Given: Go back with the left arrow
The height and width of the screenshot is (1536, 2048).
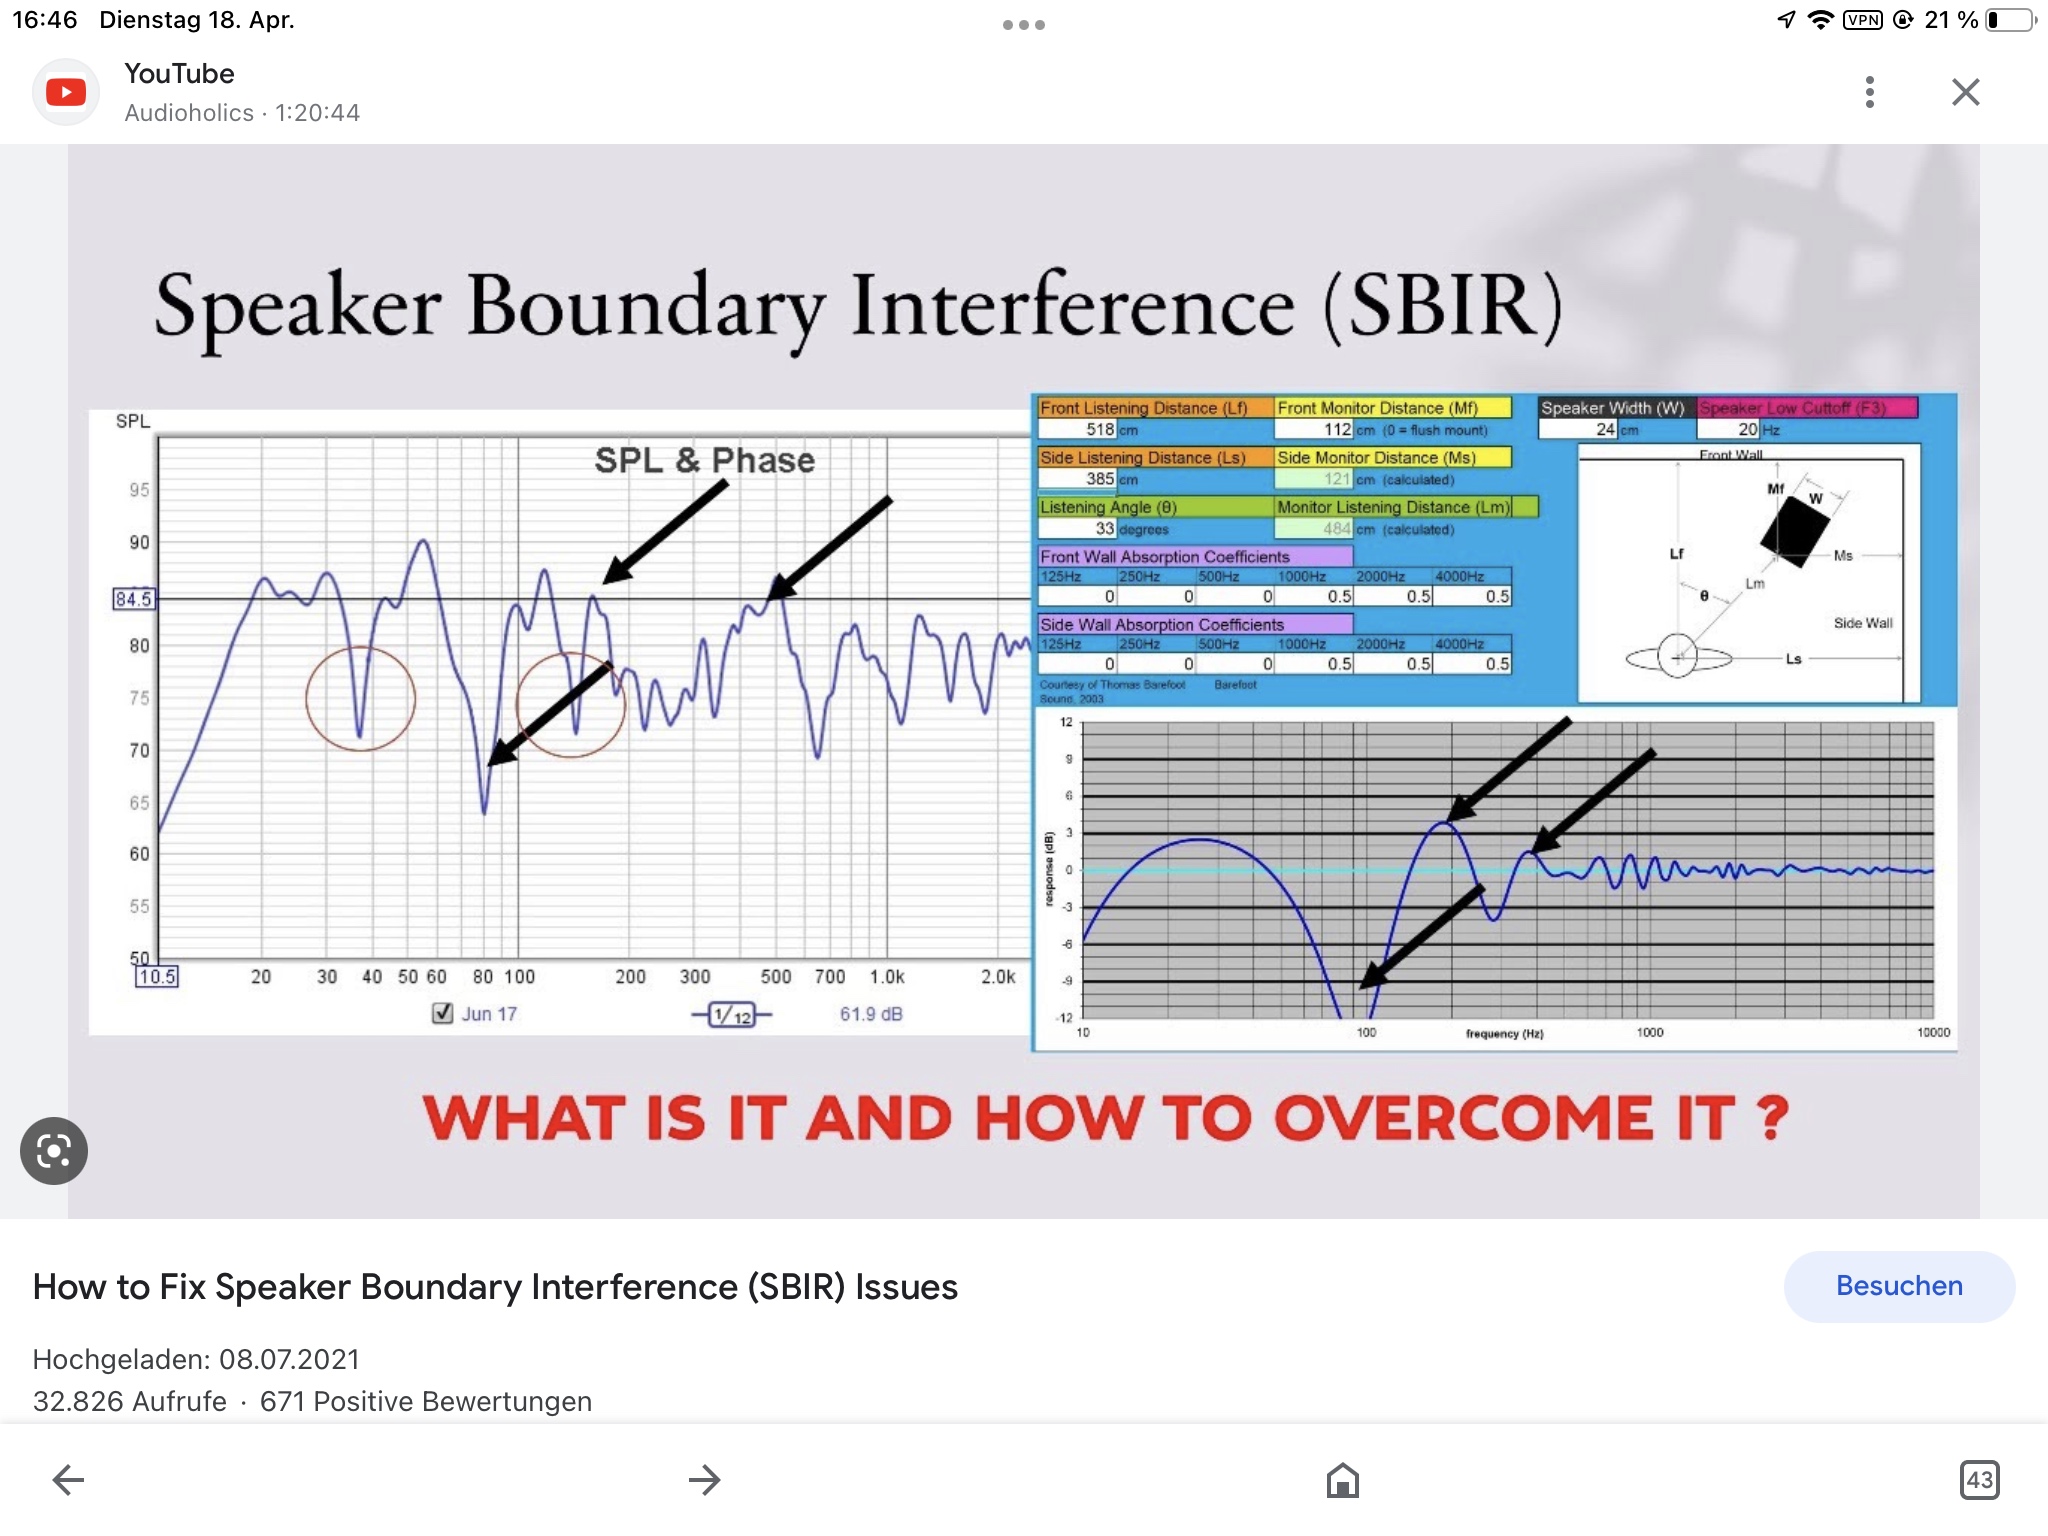Looking at the screenshot, I should (x=68, y=1479).
